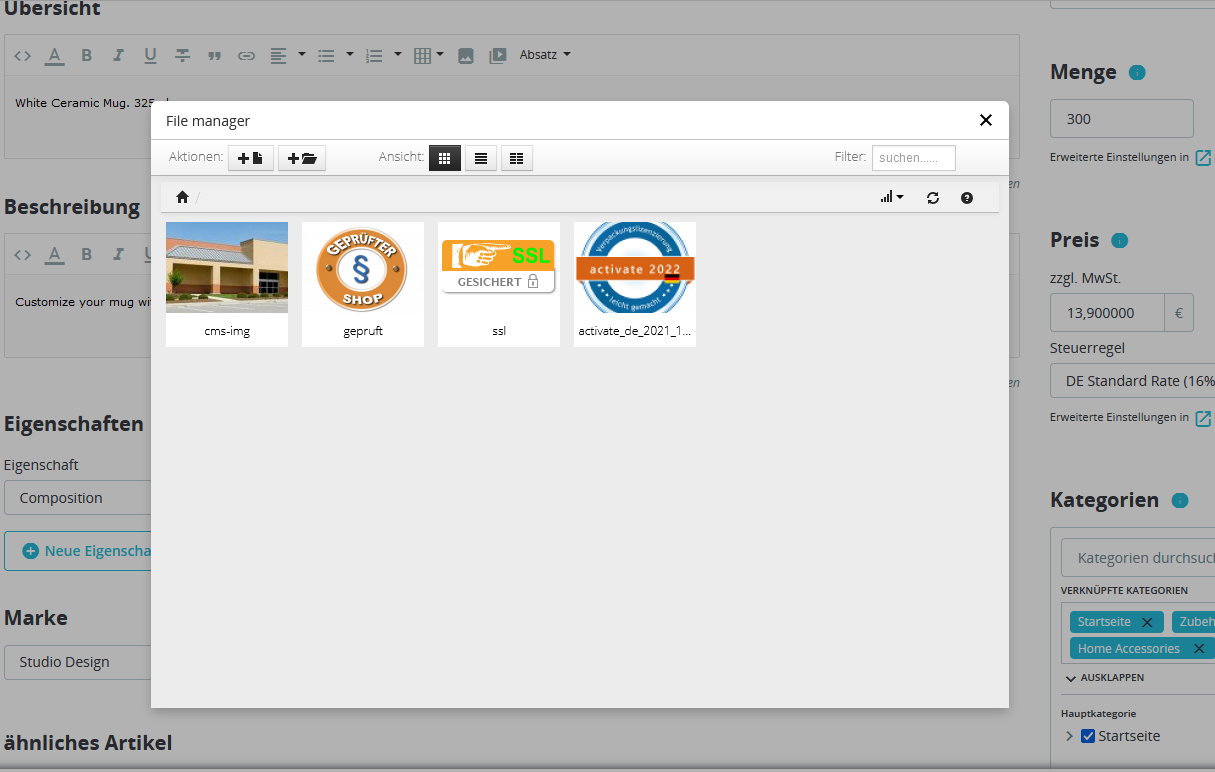Click the price field showing 13,900000
Image resolution: width=1215 pixels, height=772 pixels.
click(x=1107, y=313)
